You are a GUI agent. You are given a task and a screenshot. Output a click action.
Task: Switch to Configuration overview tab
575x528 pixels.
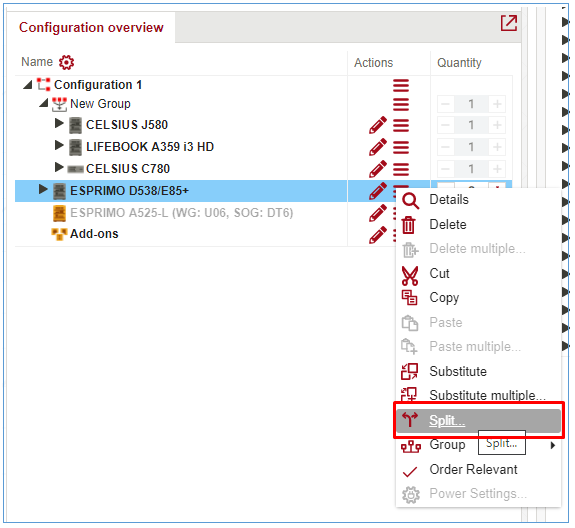coord(91,28)
